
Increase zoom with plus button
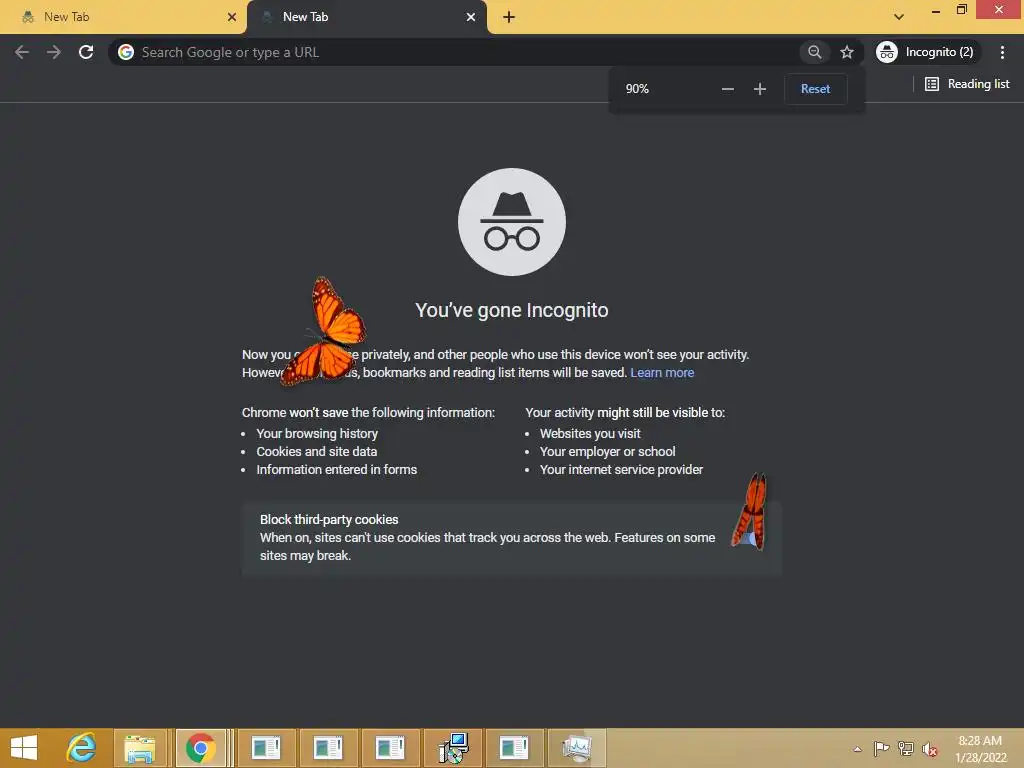760,89
